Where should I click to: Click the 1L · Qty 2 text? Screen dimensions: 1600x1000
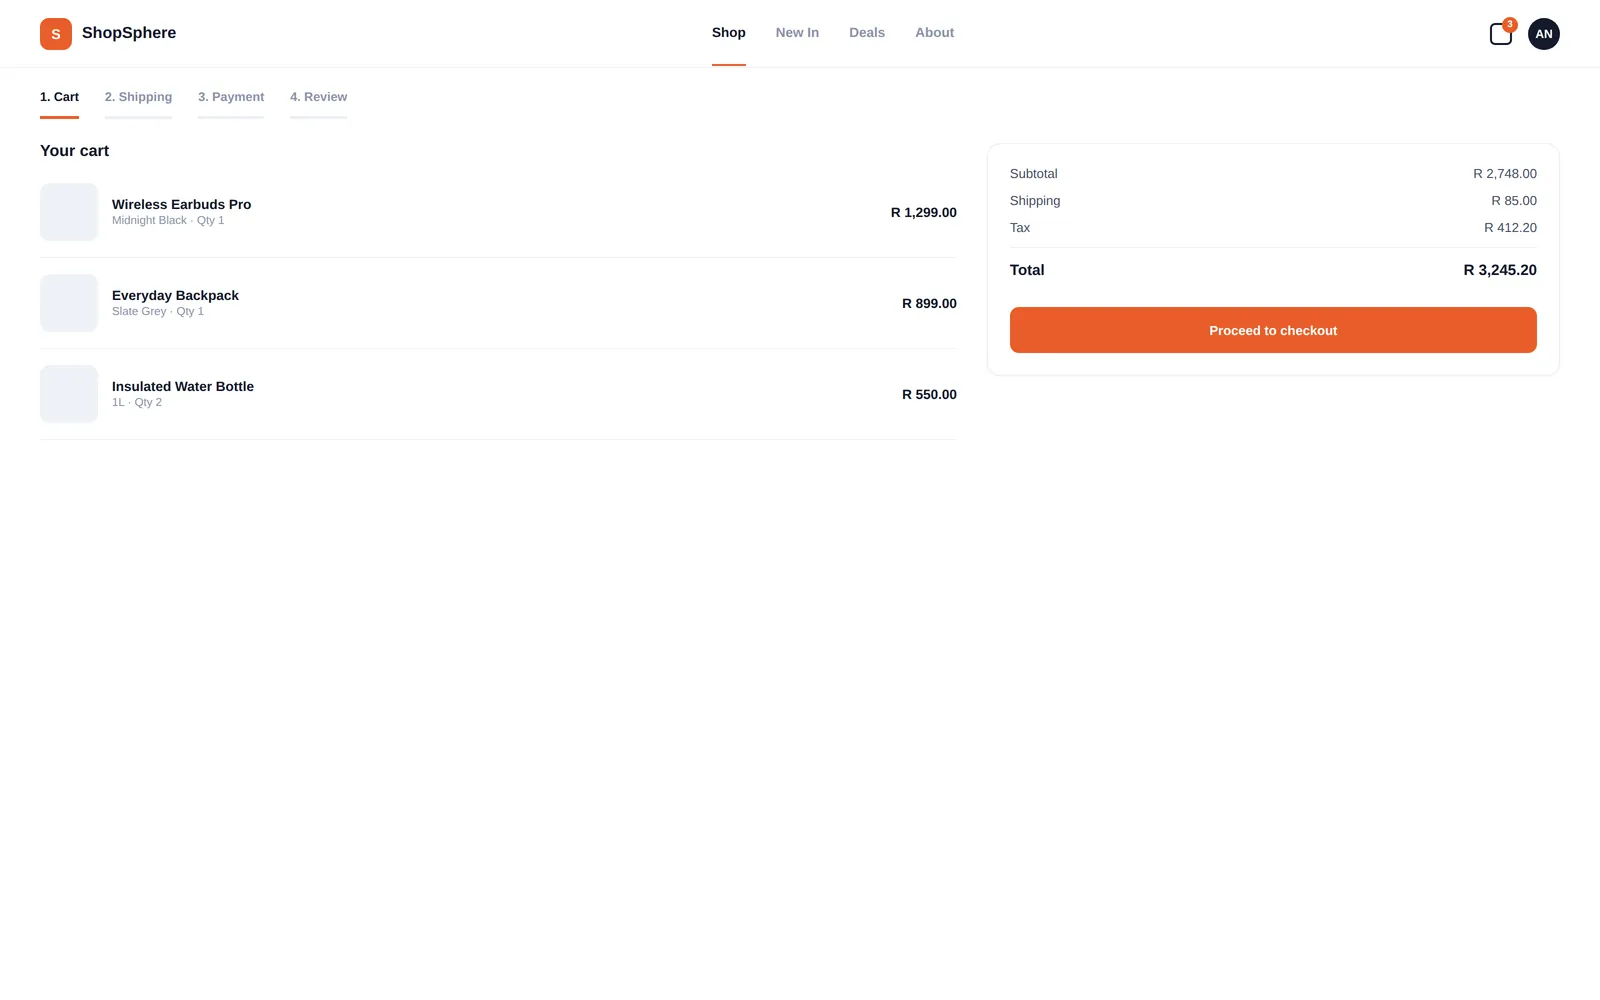coord(137,402)
